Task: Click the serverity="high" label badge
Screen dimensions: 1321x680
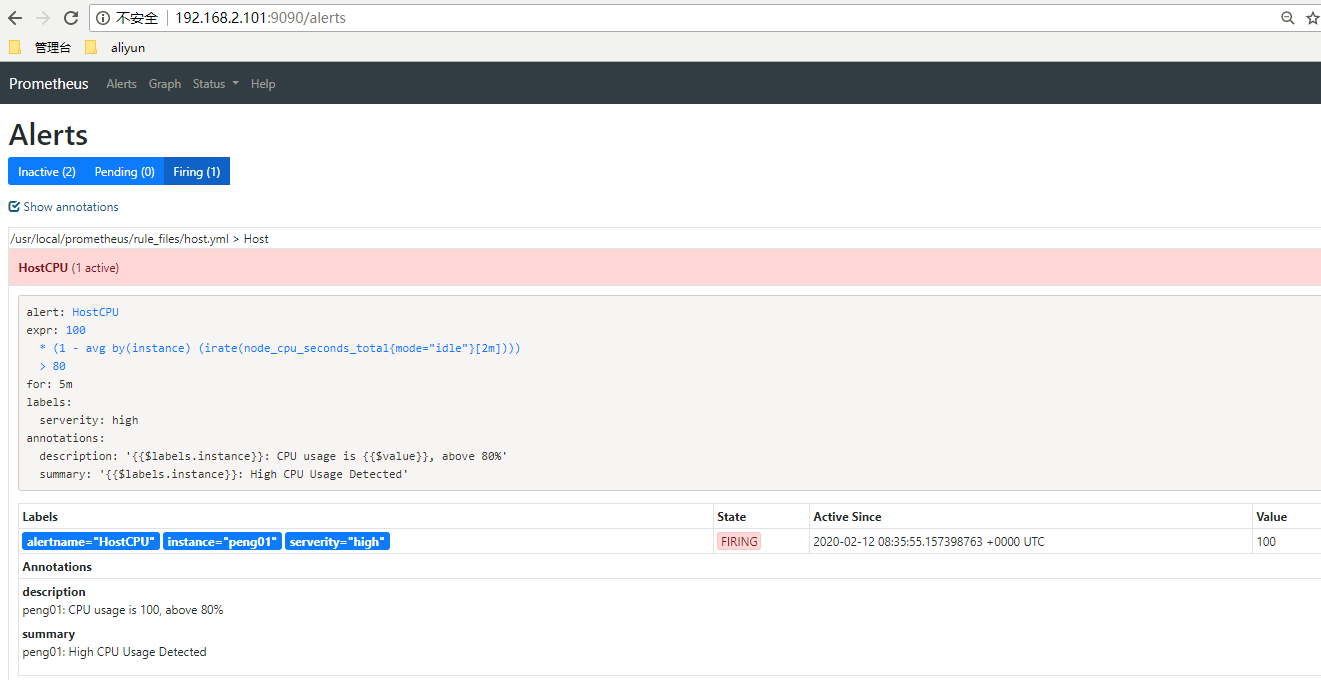Action: (x=337, y=542)
